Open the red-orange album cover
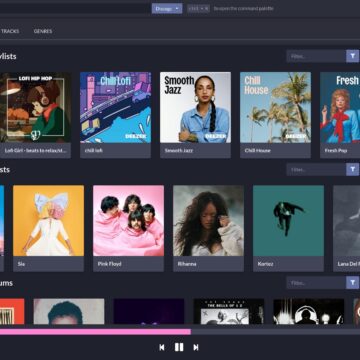 click(x=12, y=311)
